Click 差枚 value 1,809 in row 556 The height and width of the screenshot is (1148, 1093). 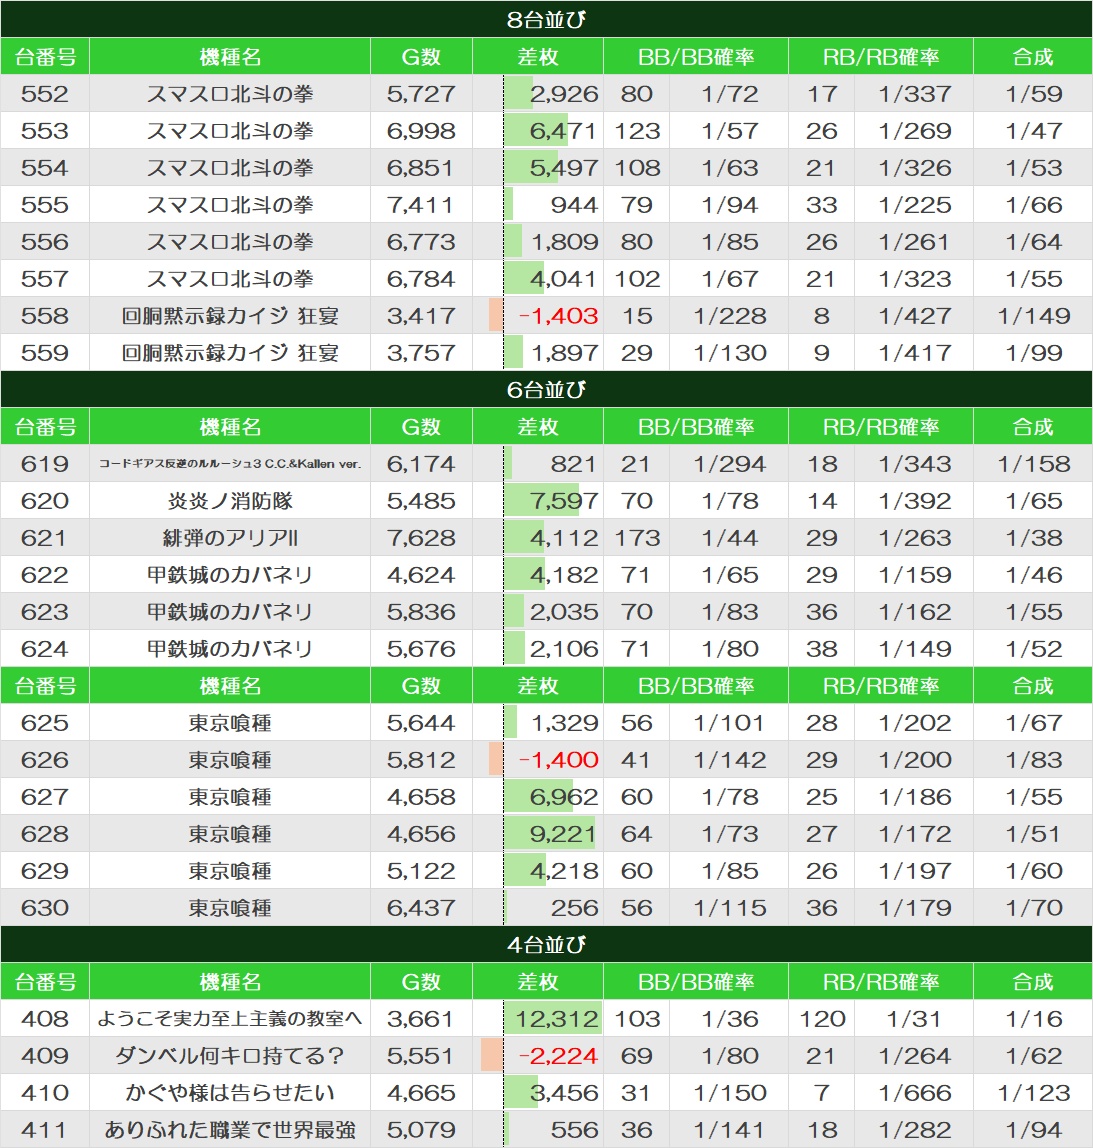click(564, 242)
